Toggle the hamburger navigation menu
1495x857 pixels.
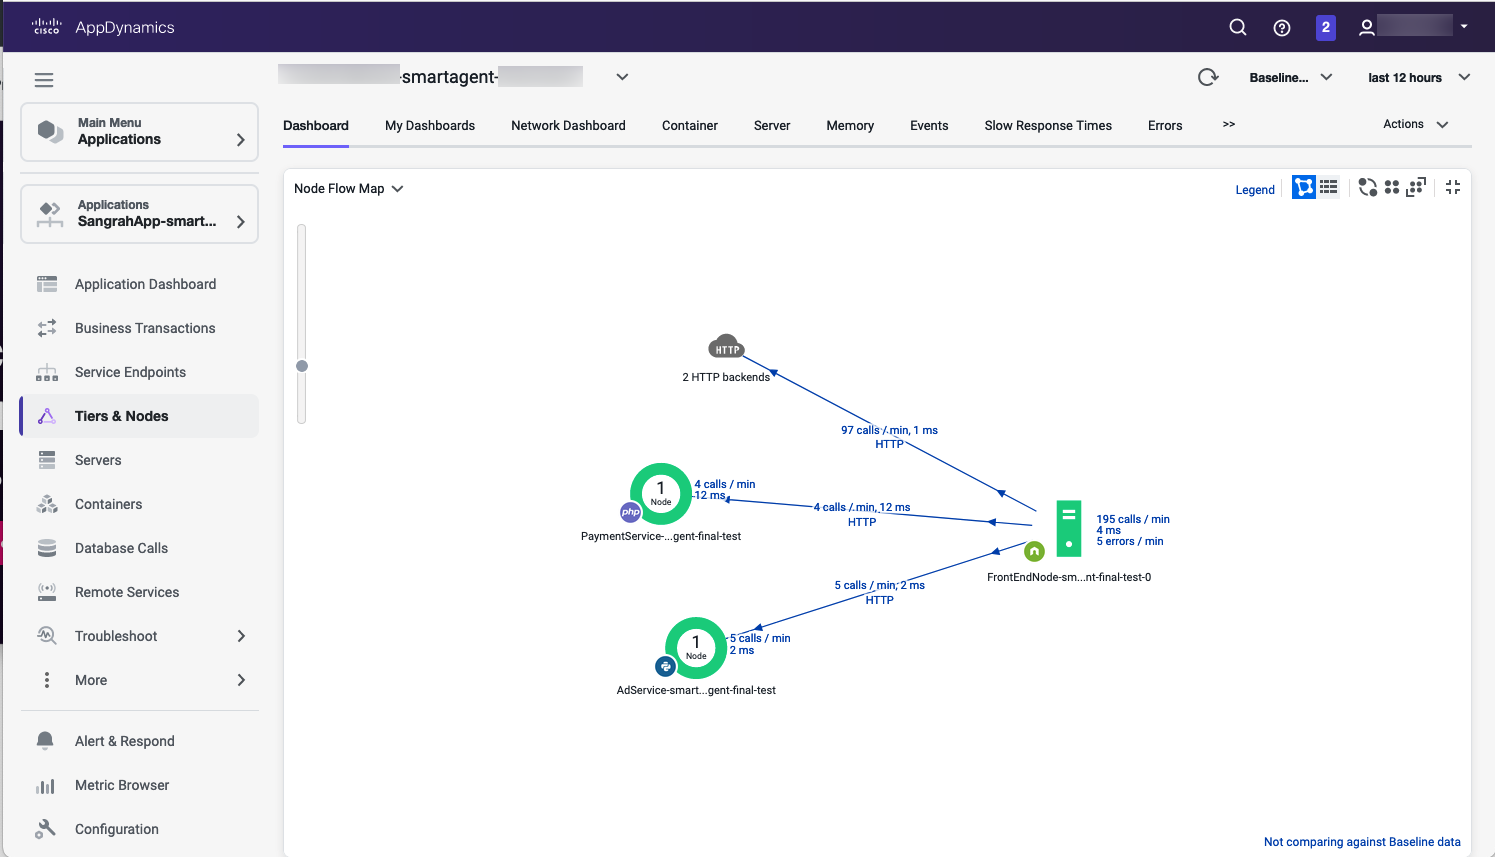(x=44, y=80)
